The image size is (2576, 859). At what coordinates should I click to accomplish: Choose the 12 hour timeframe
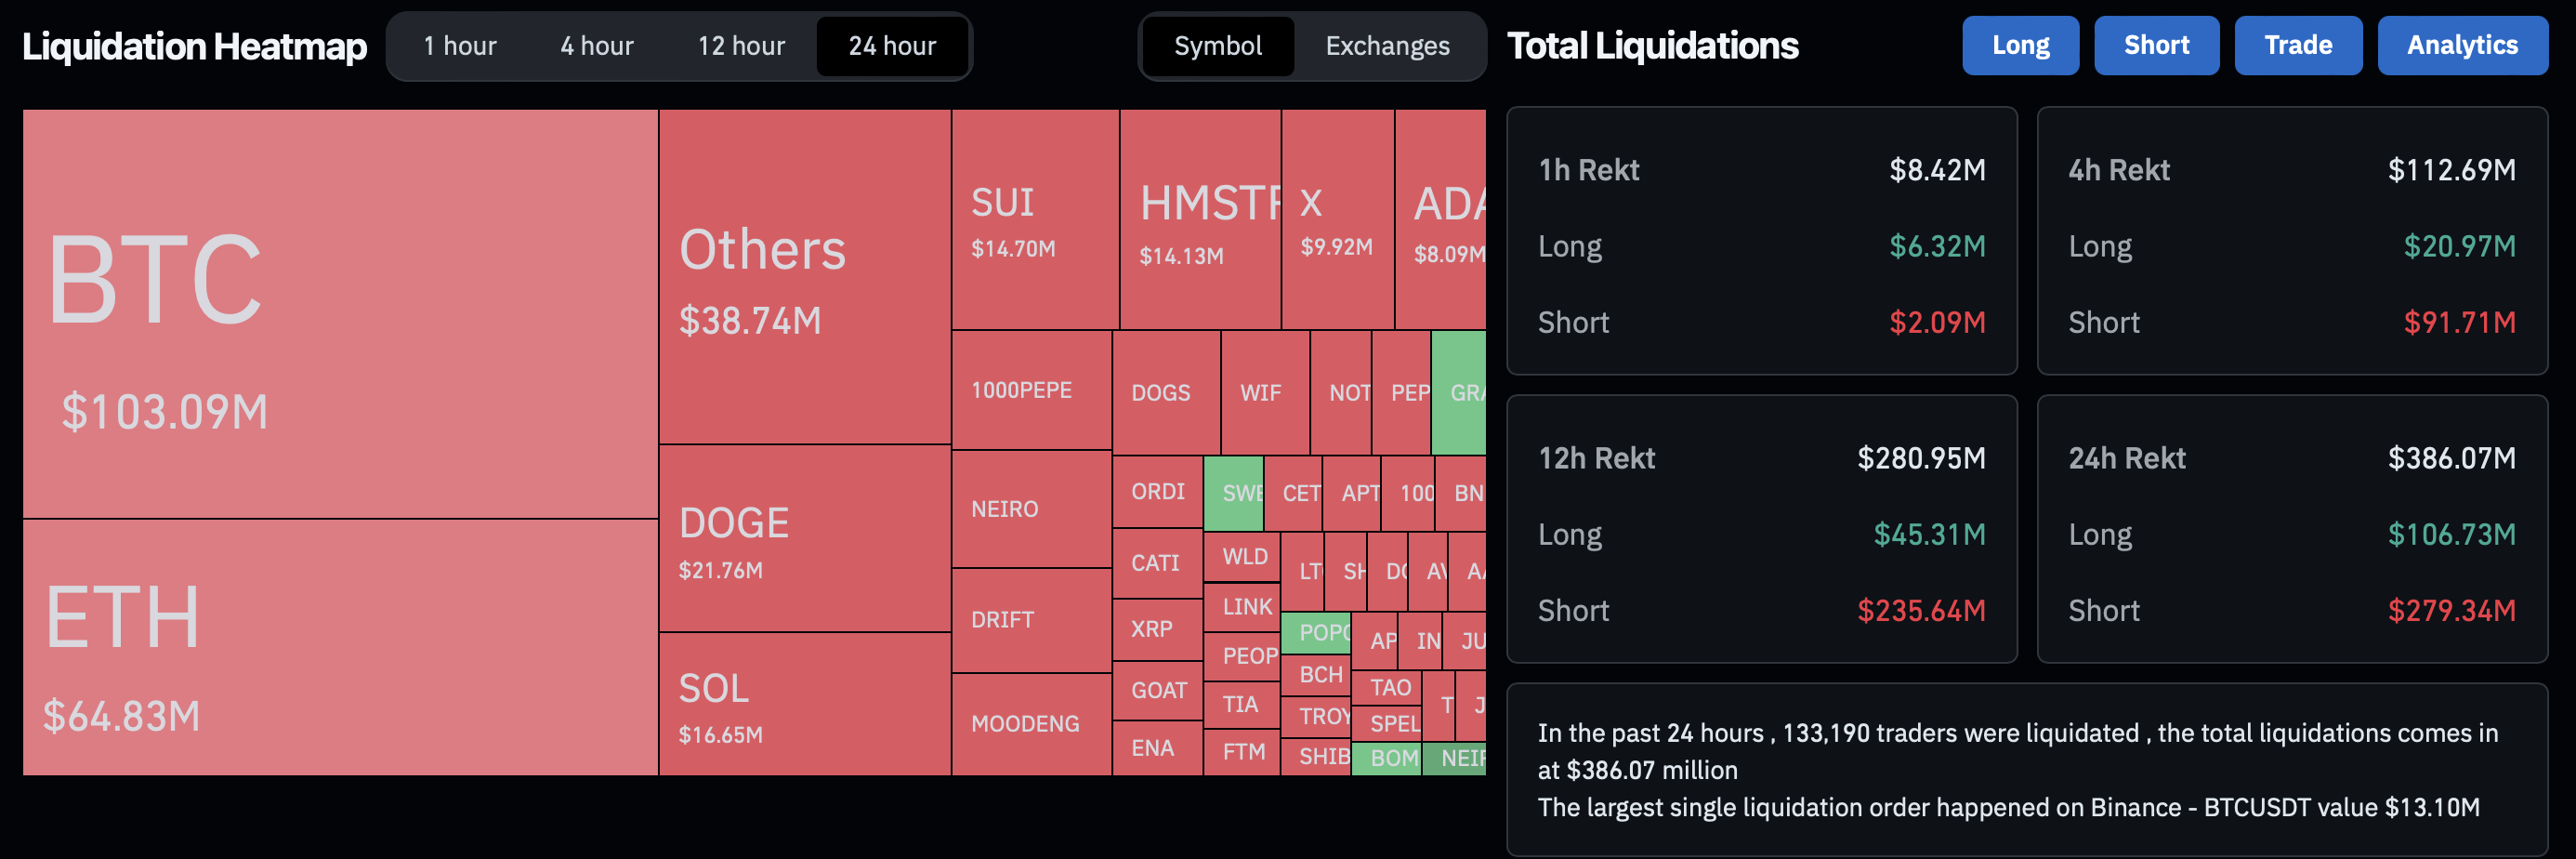coord(741,46)
